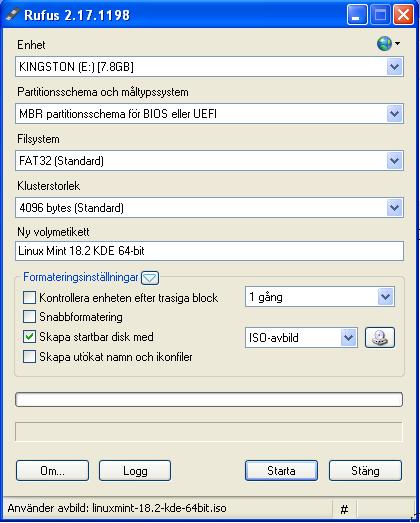Image resolution: width=420 pixels, height=523 pixels.
Task: Open the Enhet device dropdown
Action: pos(209,67)
